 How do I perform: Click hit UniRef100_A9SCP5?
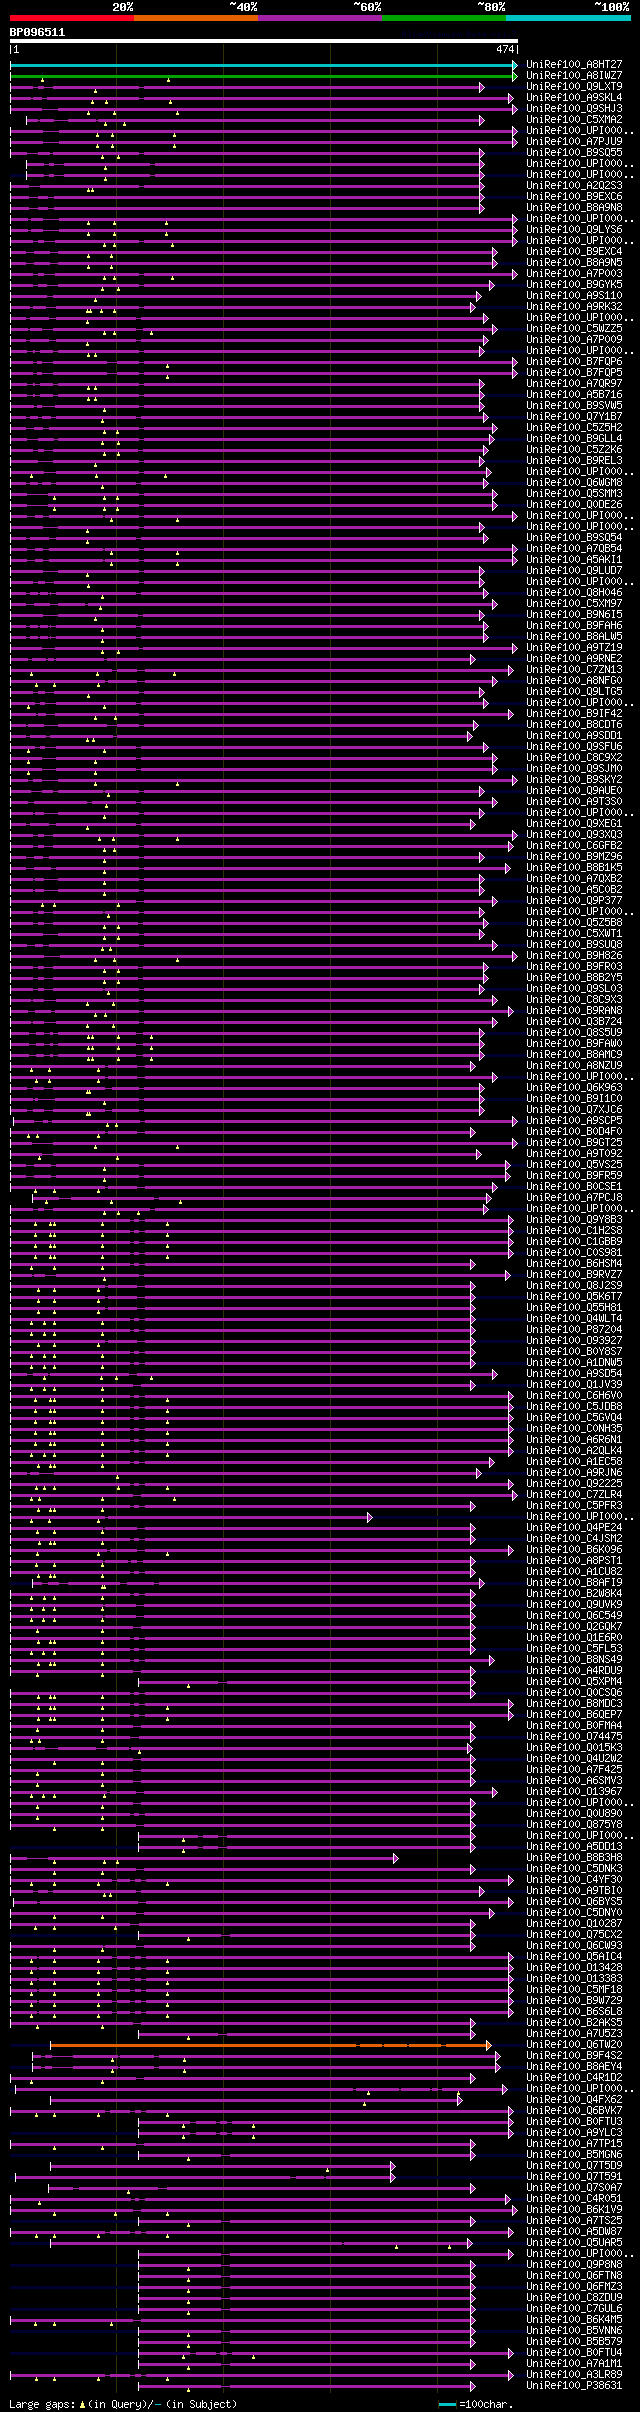pyautogui.click(x=574, y=1121)
